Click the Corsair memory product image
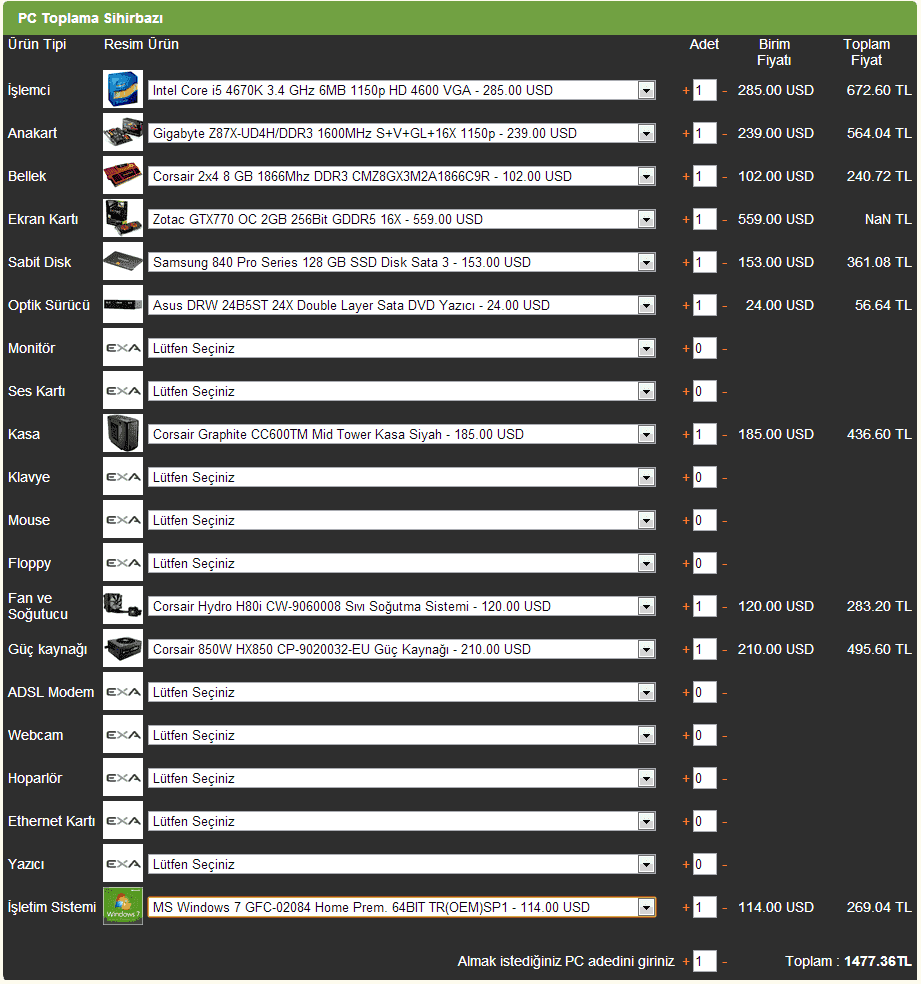The width and height of the screenshot is (921, 984). pos(123,176)
